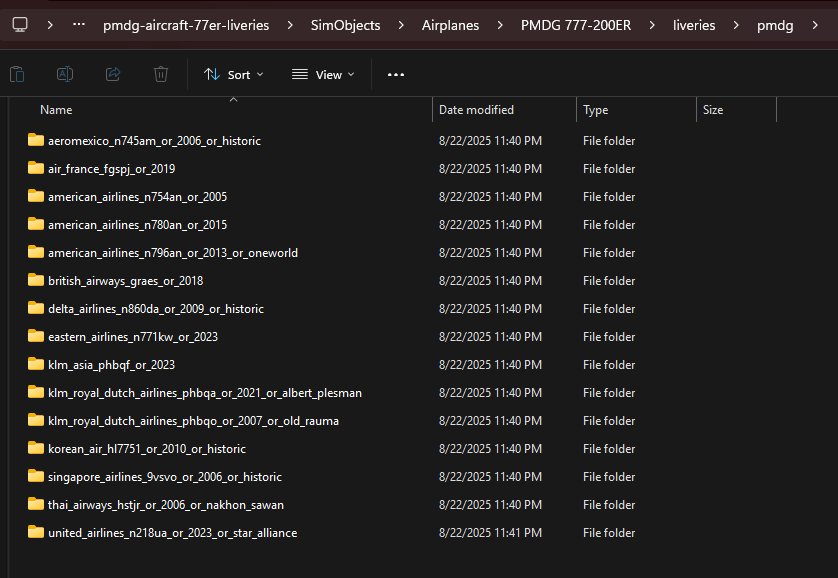
Task: Expand chevron after PMDG 777-200ER breadcrumb
Action: tap(651, 25)
